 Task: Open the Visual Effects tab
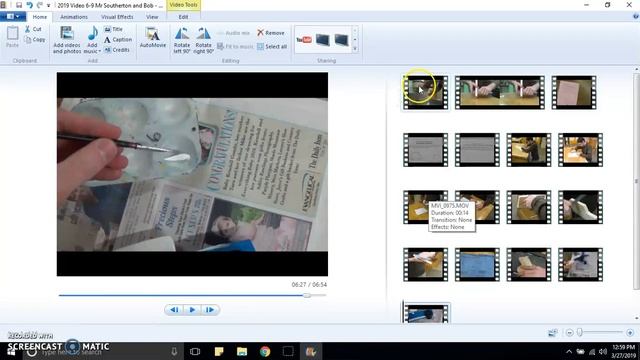coord(117,17)
